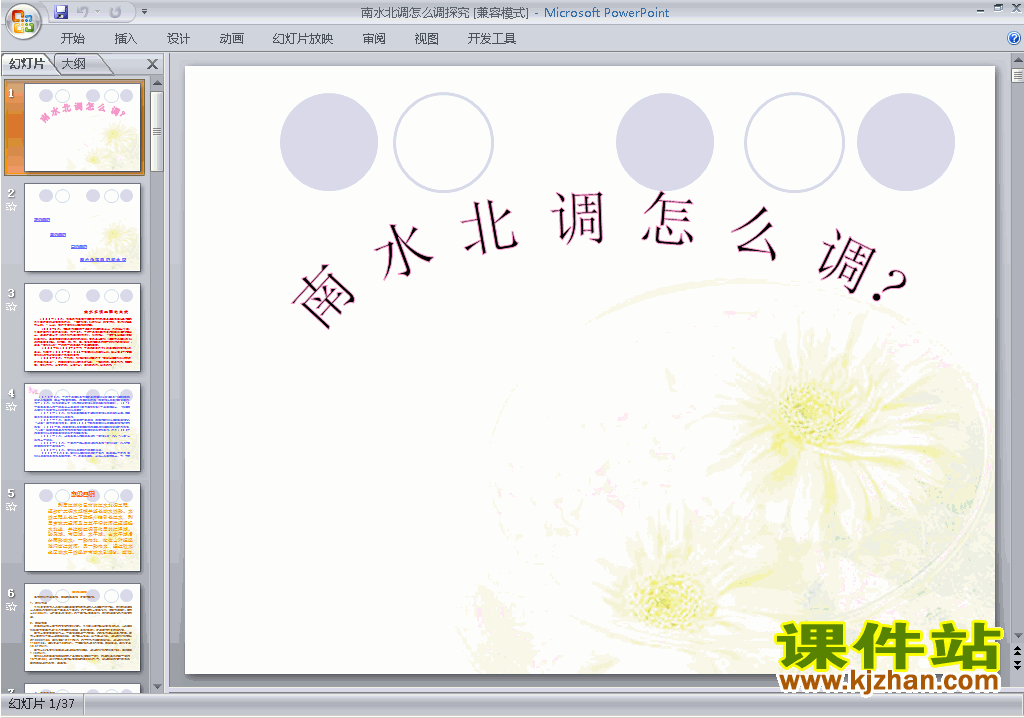This screenshot has width=1024, height=718.
Task: Select the middle filled lavender circle on slide
Action: coord(665,142)
